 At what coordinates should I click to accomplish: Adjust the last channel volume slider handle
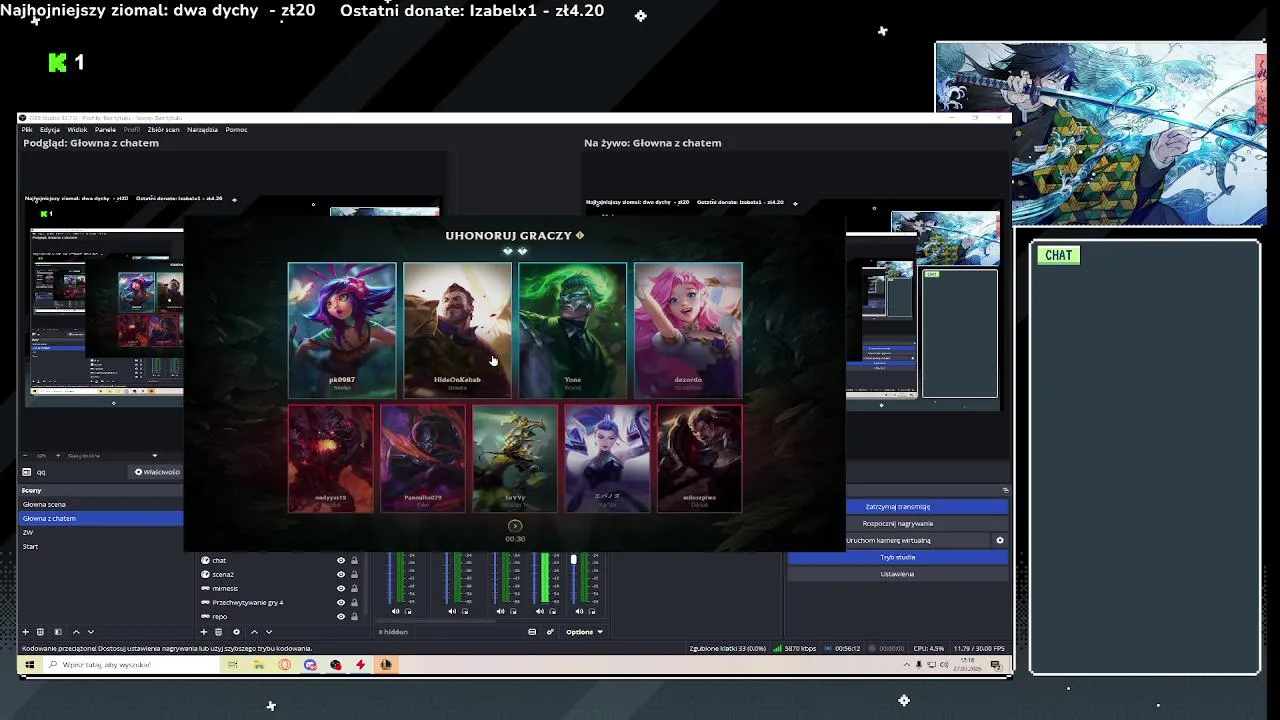[x=574, y=560]
